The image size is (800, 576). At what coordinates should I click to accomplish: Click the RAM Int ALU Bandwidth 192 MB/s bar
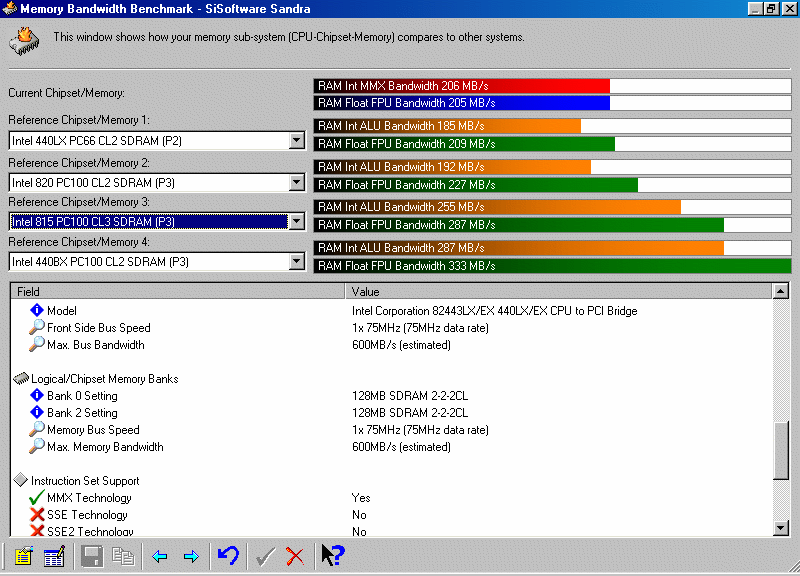coord(552,166)
